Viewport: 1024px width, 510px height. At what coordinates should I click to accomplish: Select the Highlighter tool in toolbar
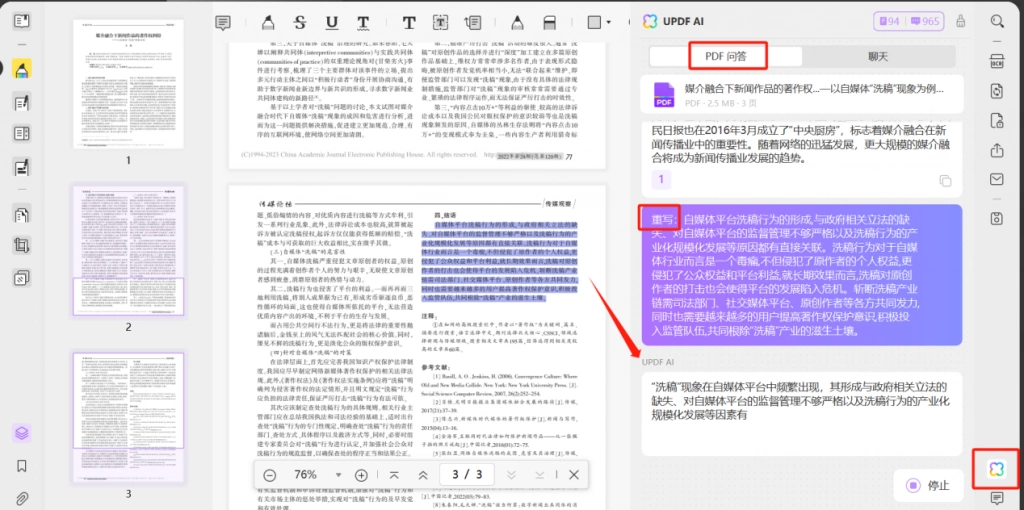point(268,23)
